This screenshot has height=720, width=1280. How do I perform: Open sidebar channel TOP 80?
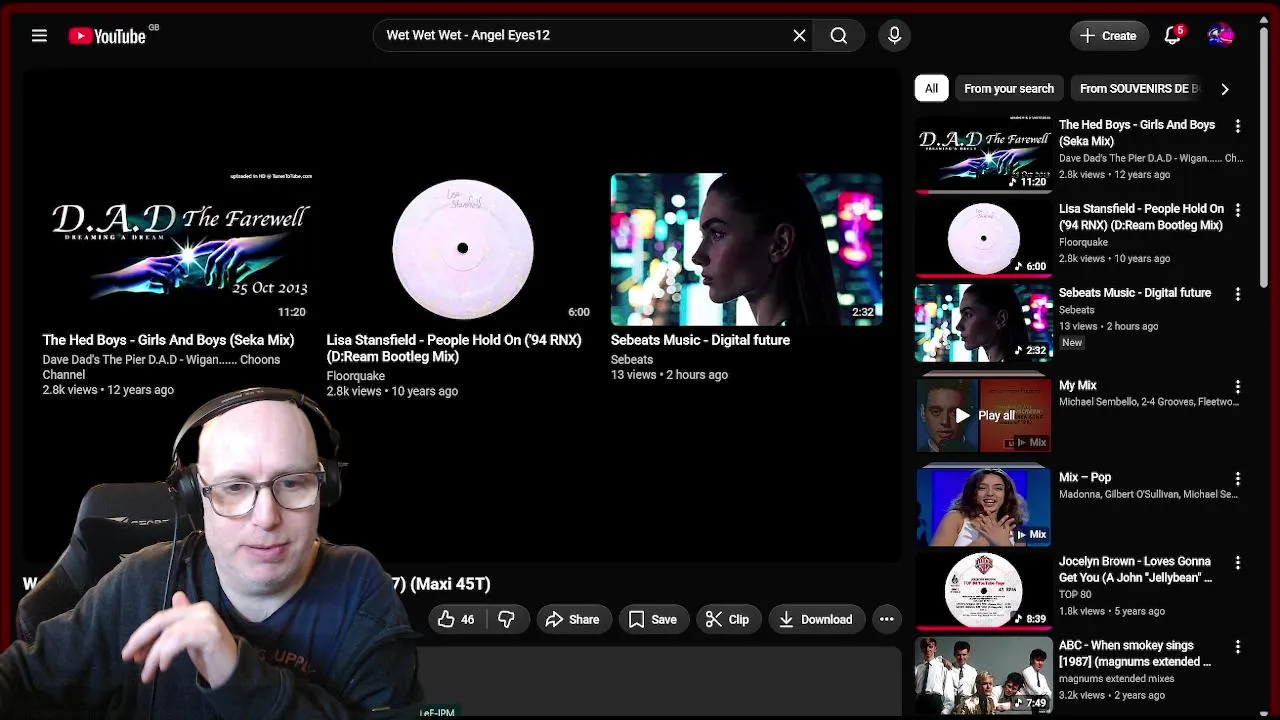click(1077, 594)
